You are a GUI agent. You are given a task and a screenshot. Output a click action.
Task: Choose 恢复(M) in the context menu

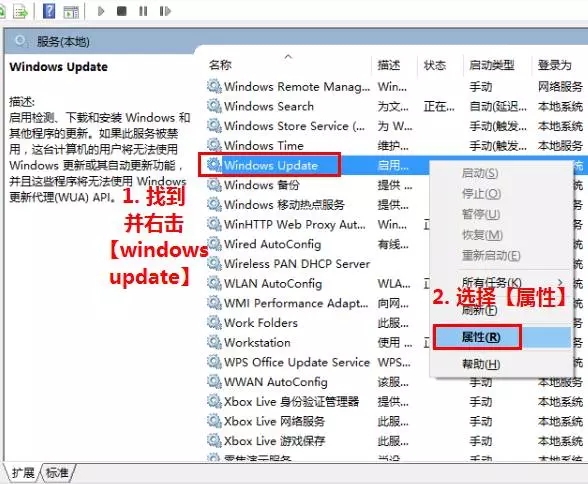pos(482,235)
